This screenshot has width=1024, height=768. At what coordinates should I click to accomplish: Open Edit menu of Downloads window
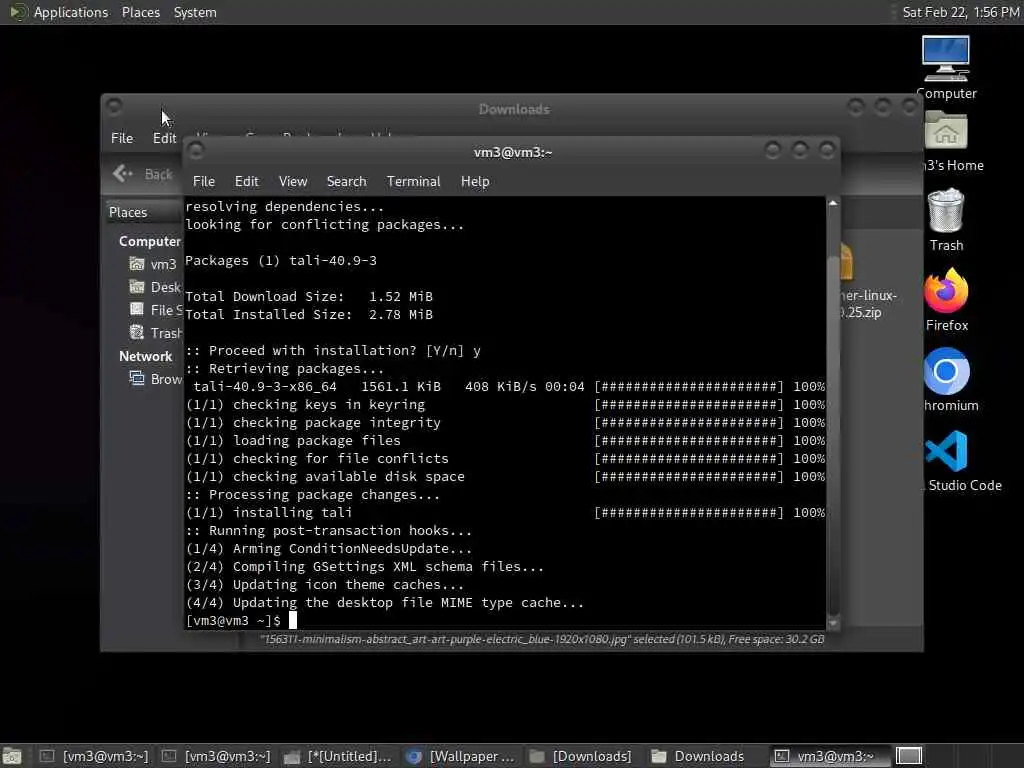[x=164, y=138]
